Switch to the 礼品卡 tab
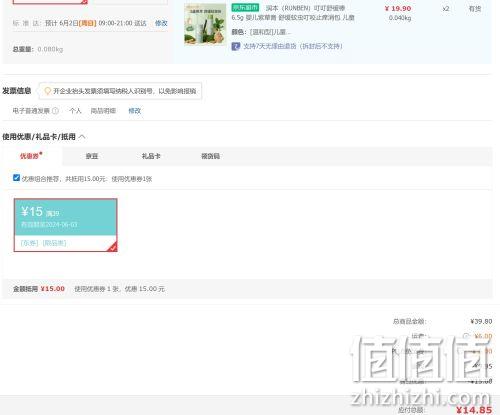This screenshot has width=500, height=415. tap(151, 156)
